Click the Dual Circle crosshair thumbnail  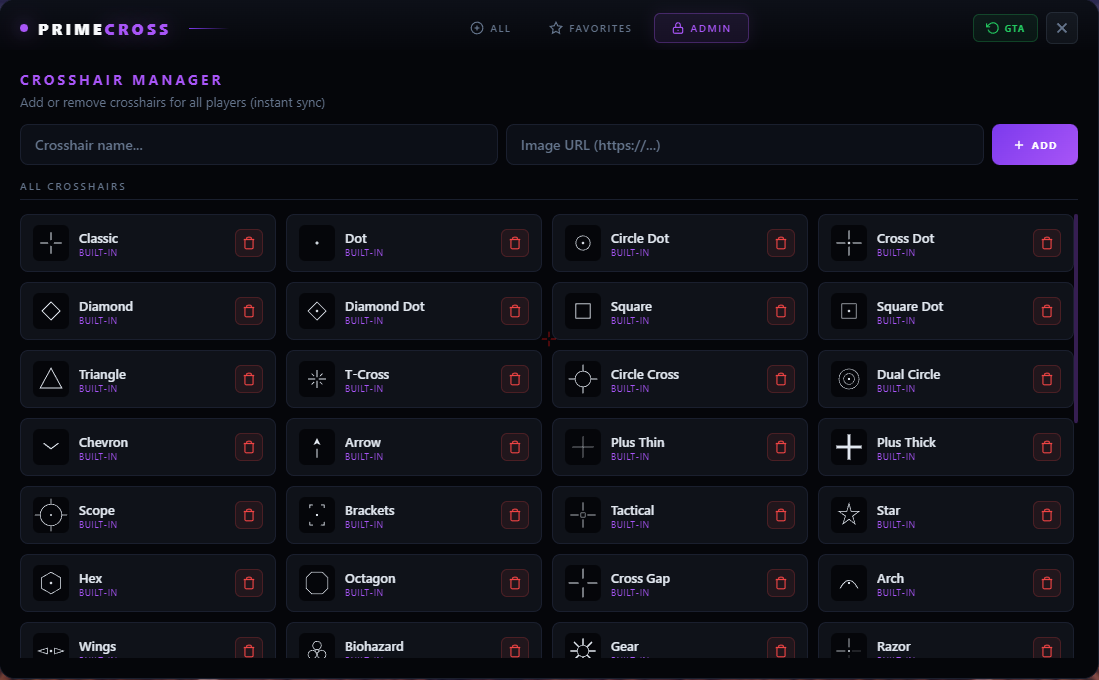click(849, 379)
